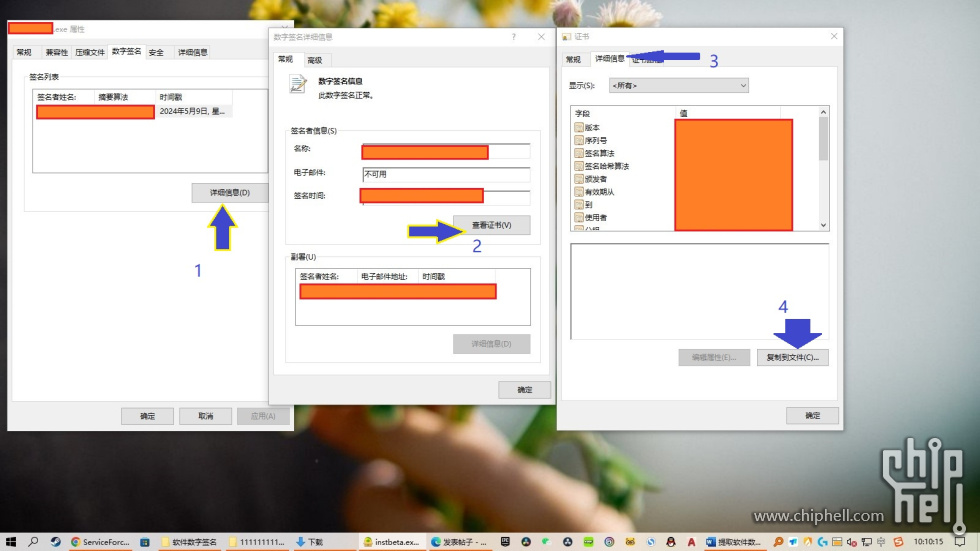Open WeChat taskbar icon

[546, 542]
